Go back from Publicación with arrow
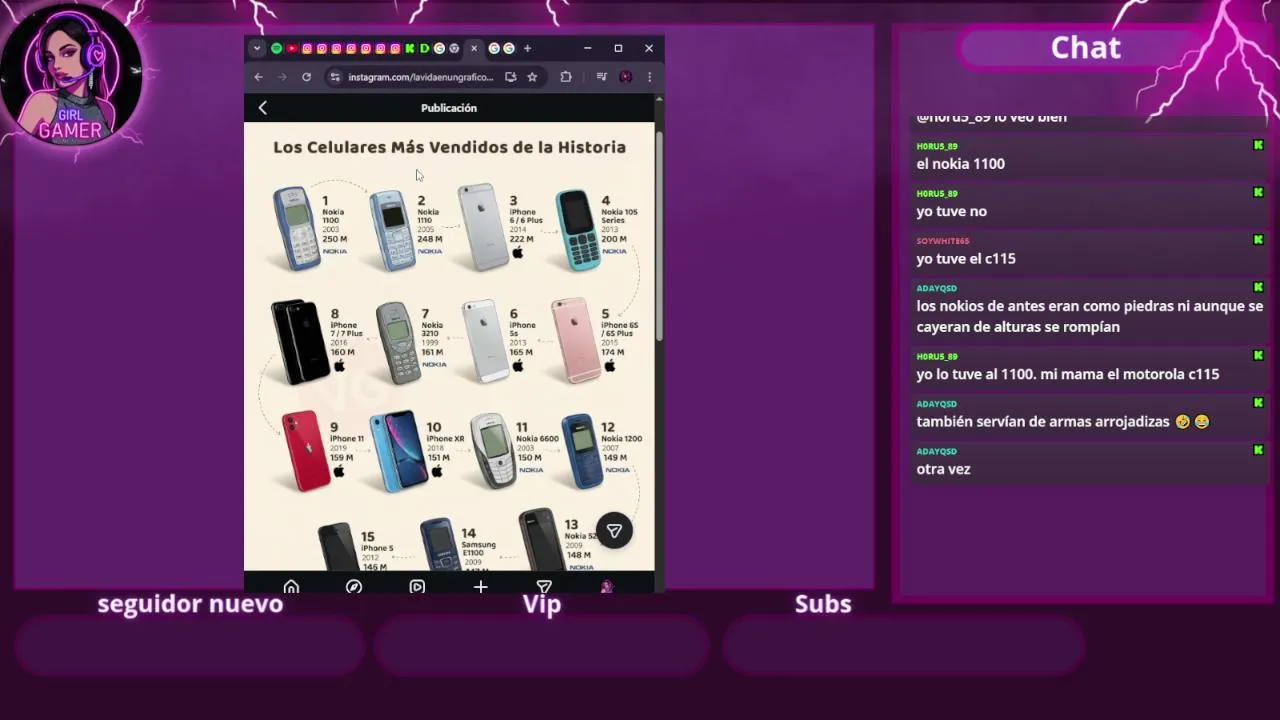The image size is (1280, 720). (263, 108)
